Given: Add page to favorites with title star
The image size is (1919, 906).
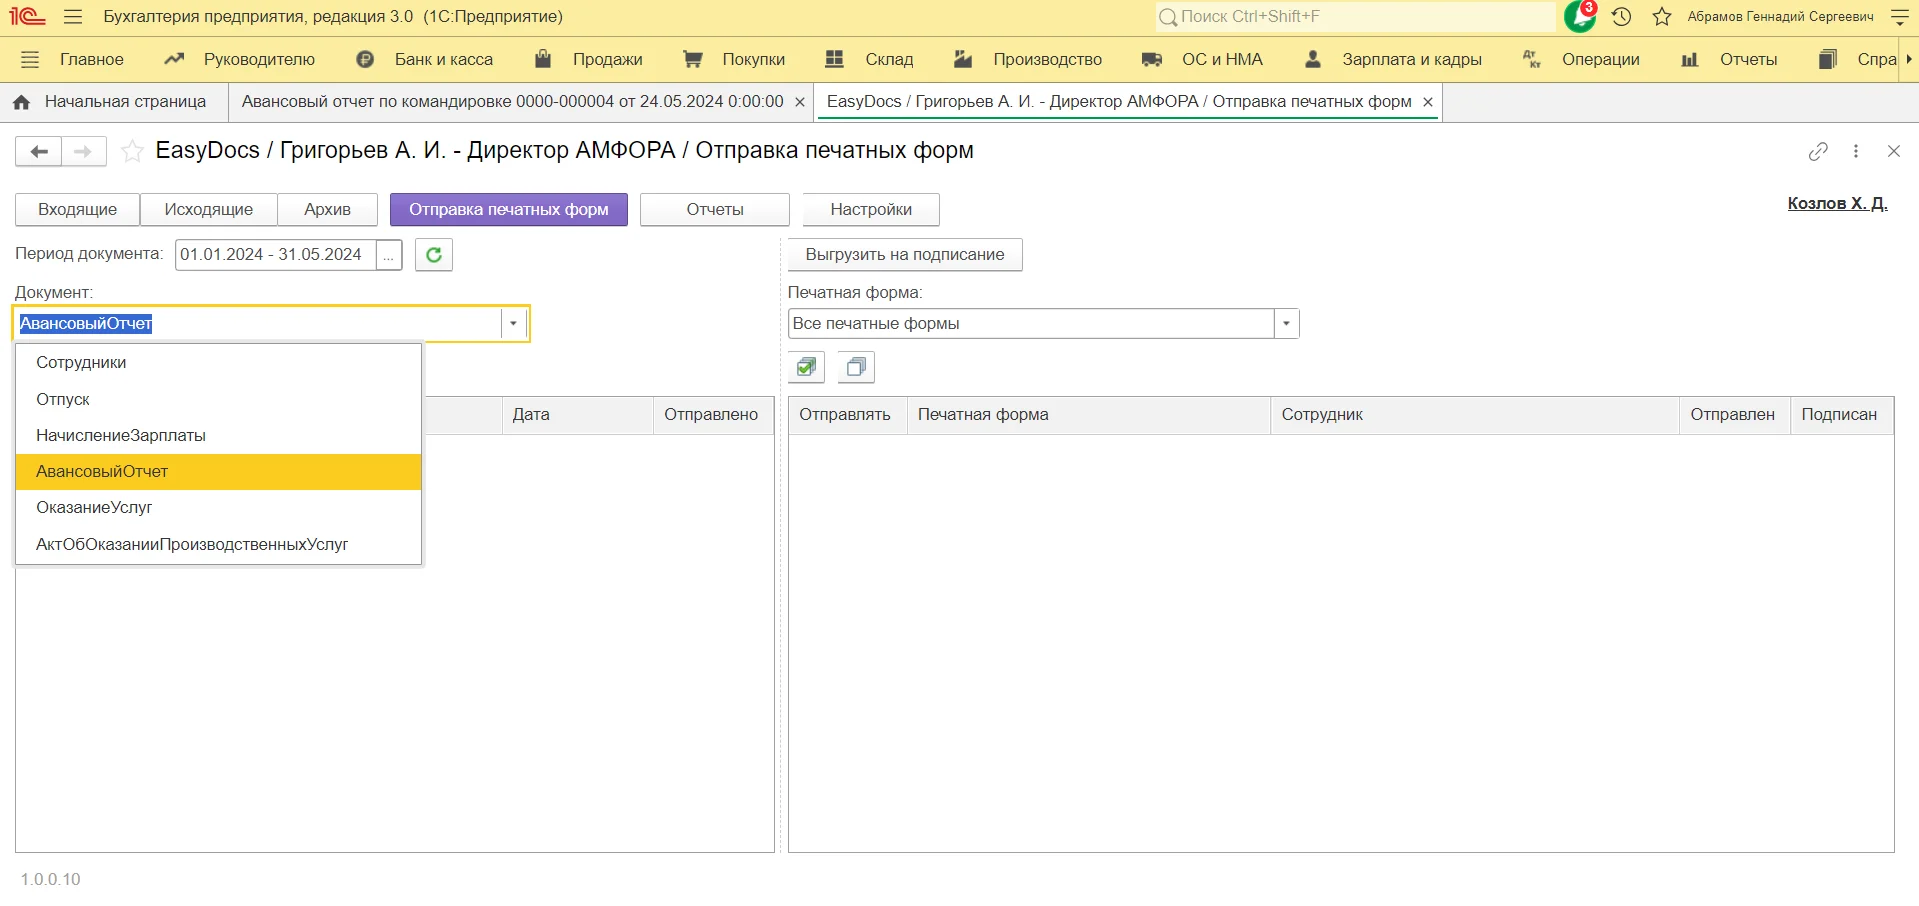Looking at the screenshot, I should [x=132, y=151].
